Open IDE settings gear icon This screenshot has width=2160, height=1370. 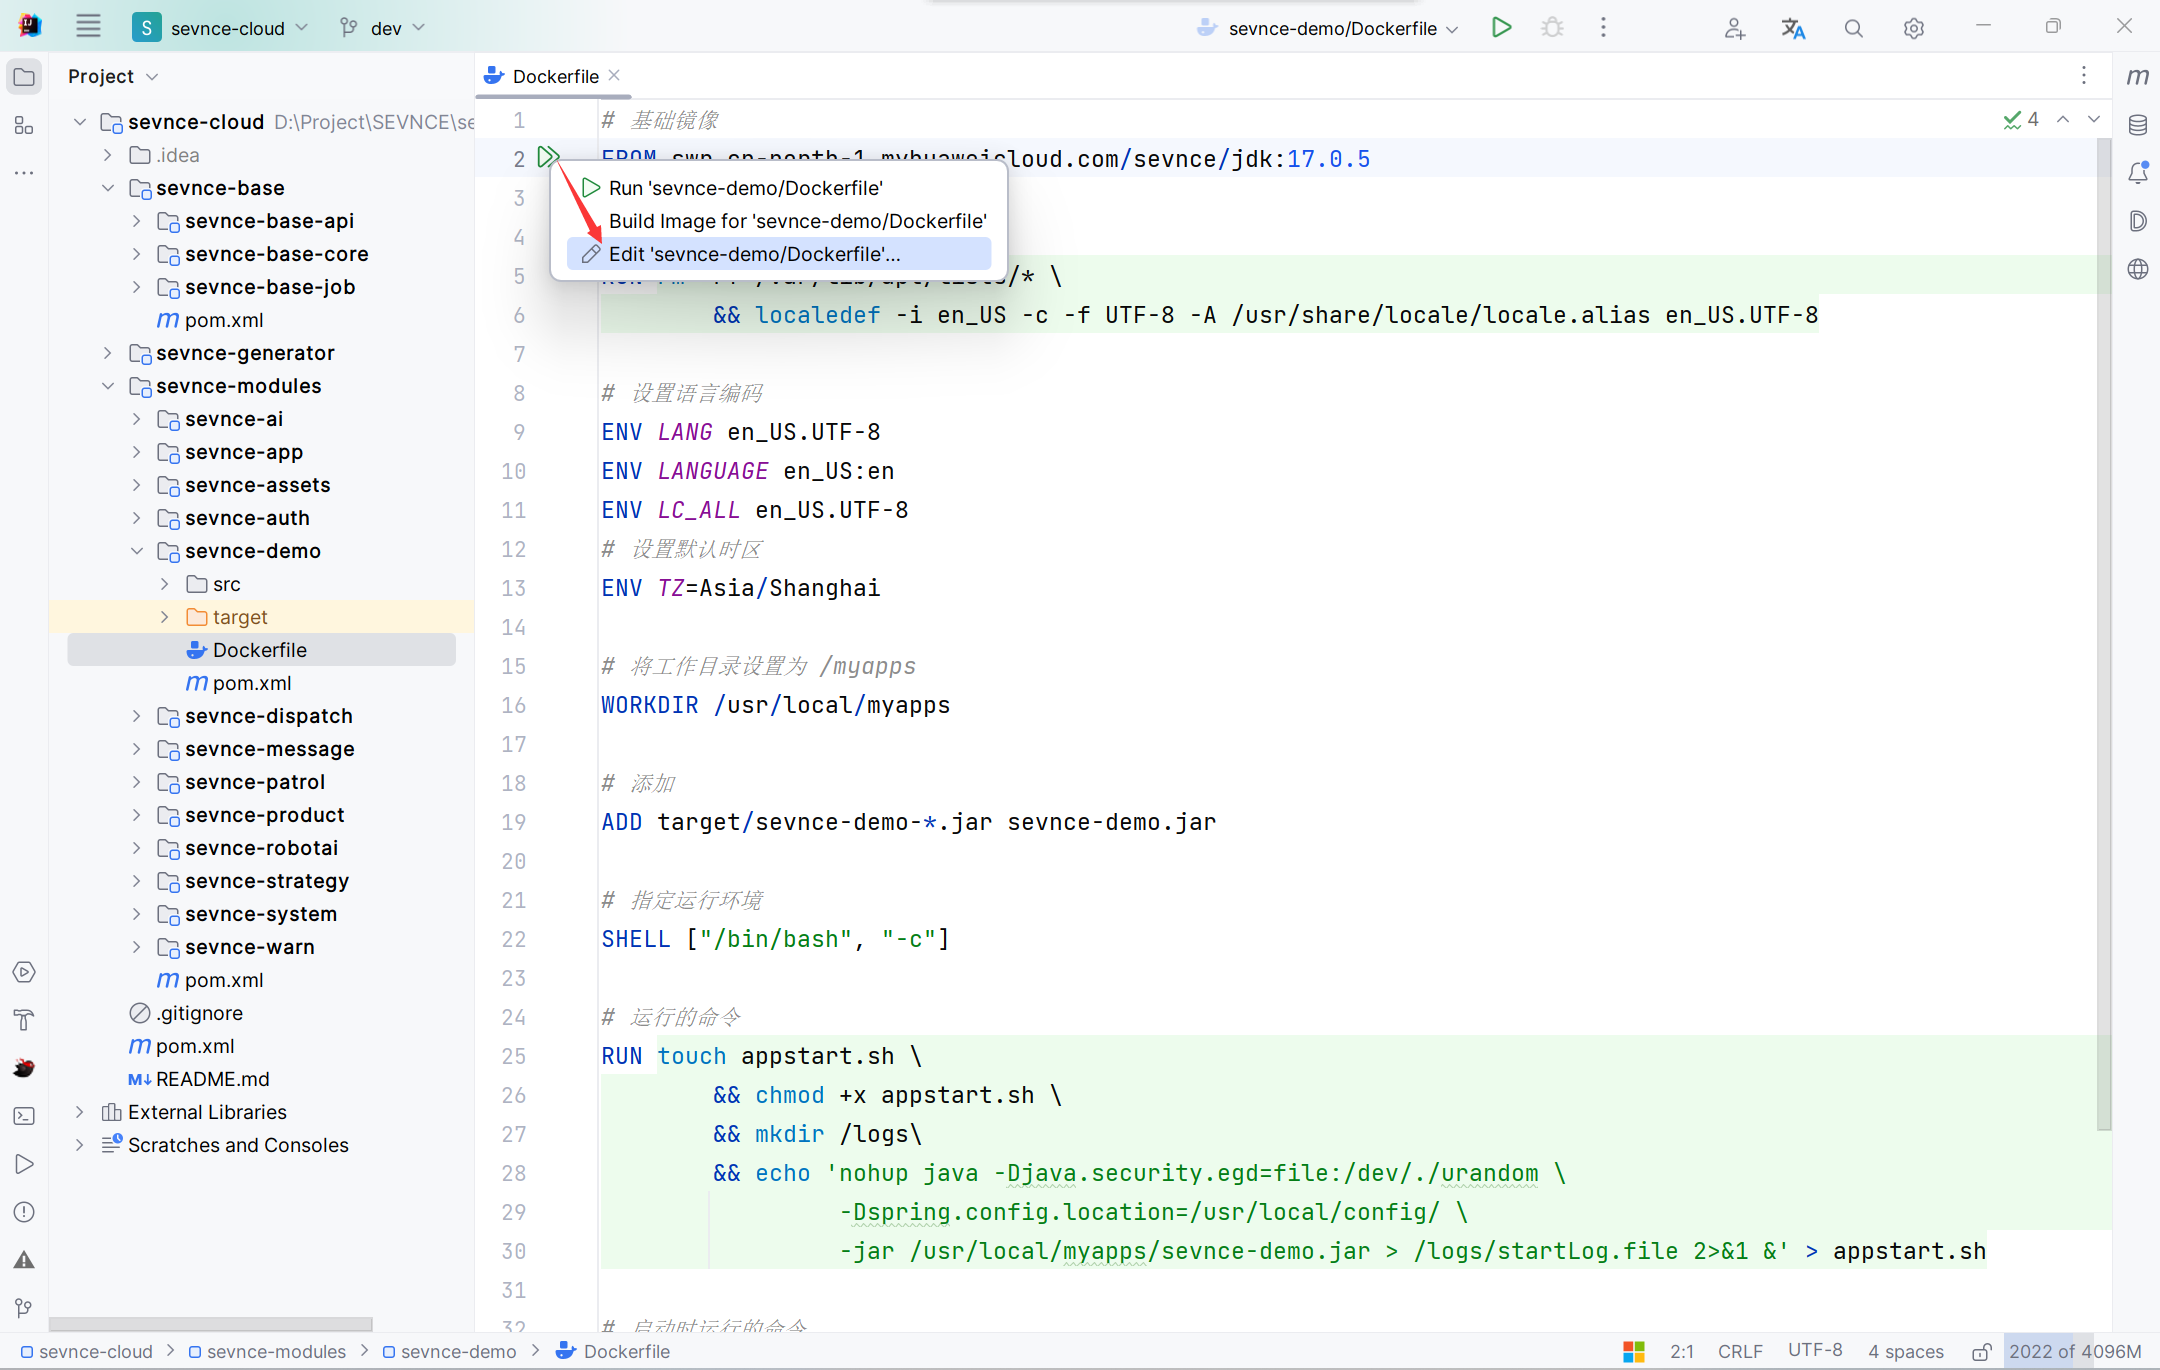point(1913,28)
